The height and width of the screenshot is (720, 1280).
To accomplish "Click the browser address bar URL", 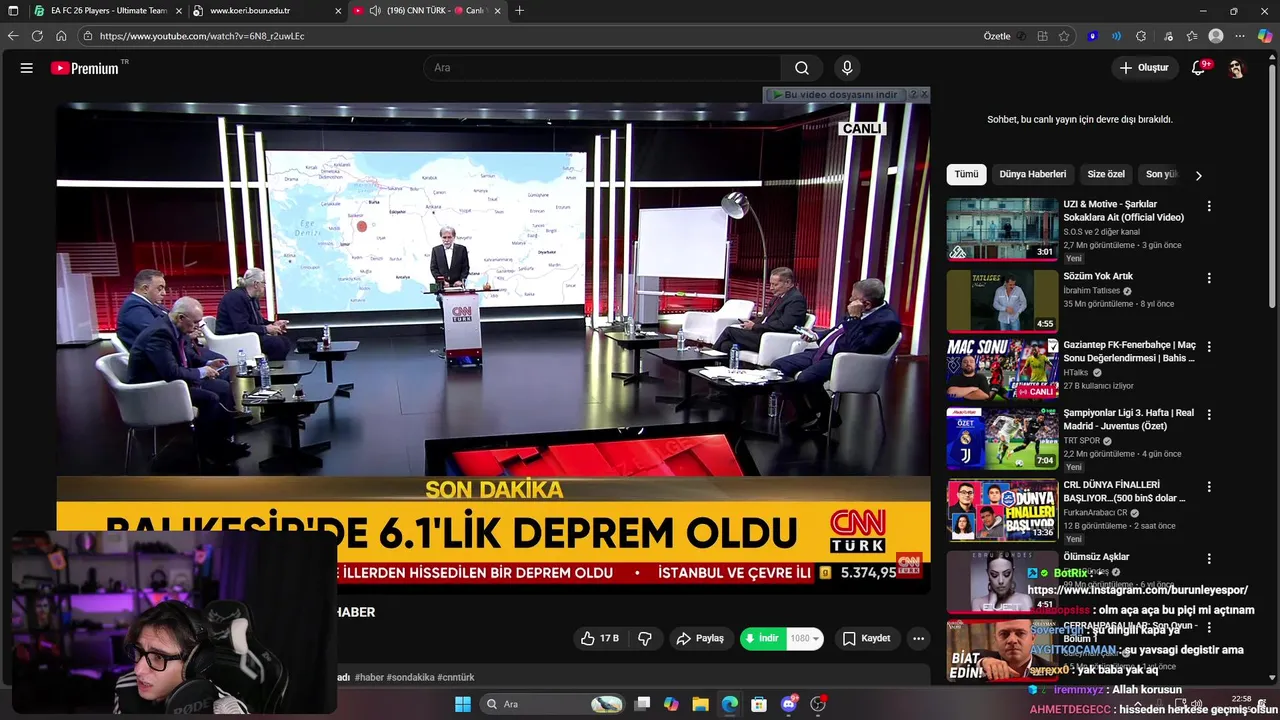I will point(202,36).
